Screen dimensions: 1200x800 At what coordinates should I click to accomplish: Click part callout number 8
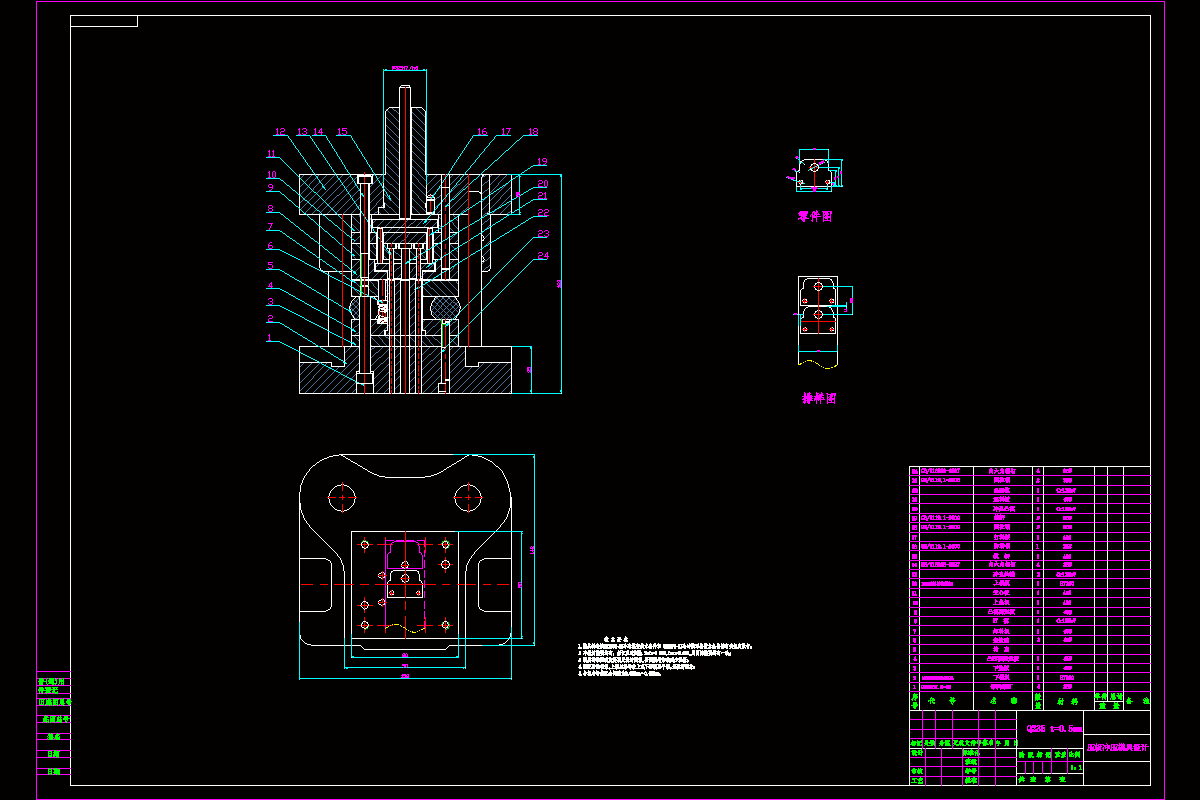click(270, 208)
